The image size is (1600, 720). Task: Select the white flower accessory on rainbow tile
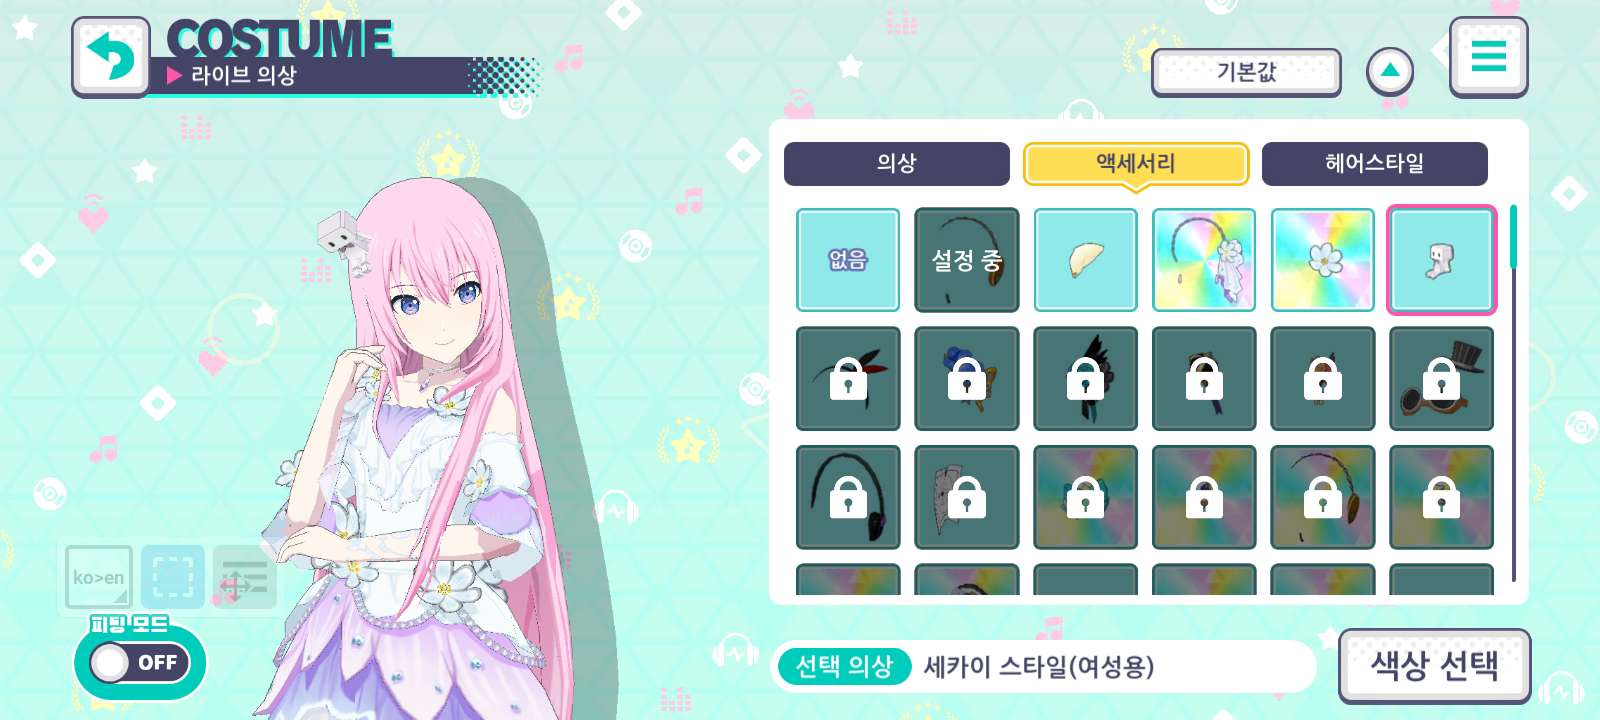[x=1323, y=260]
